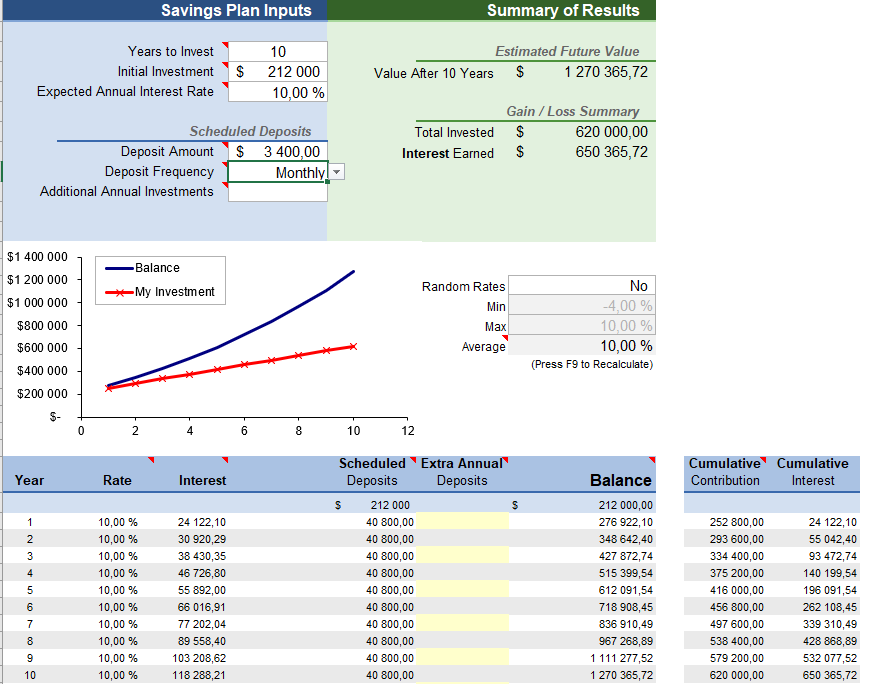The width and height of the screenshot is (887, 684).
Task: Click the My Investment legend entry
Action: tap(174, 292)
